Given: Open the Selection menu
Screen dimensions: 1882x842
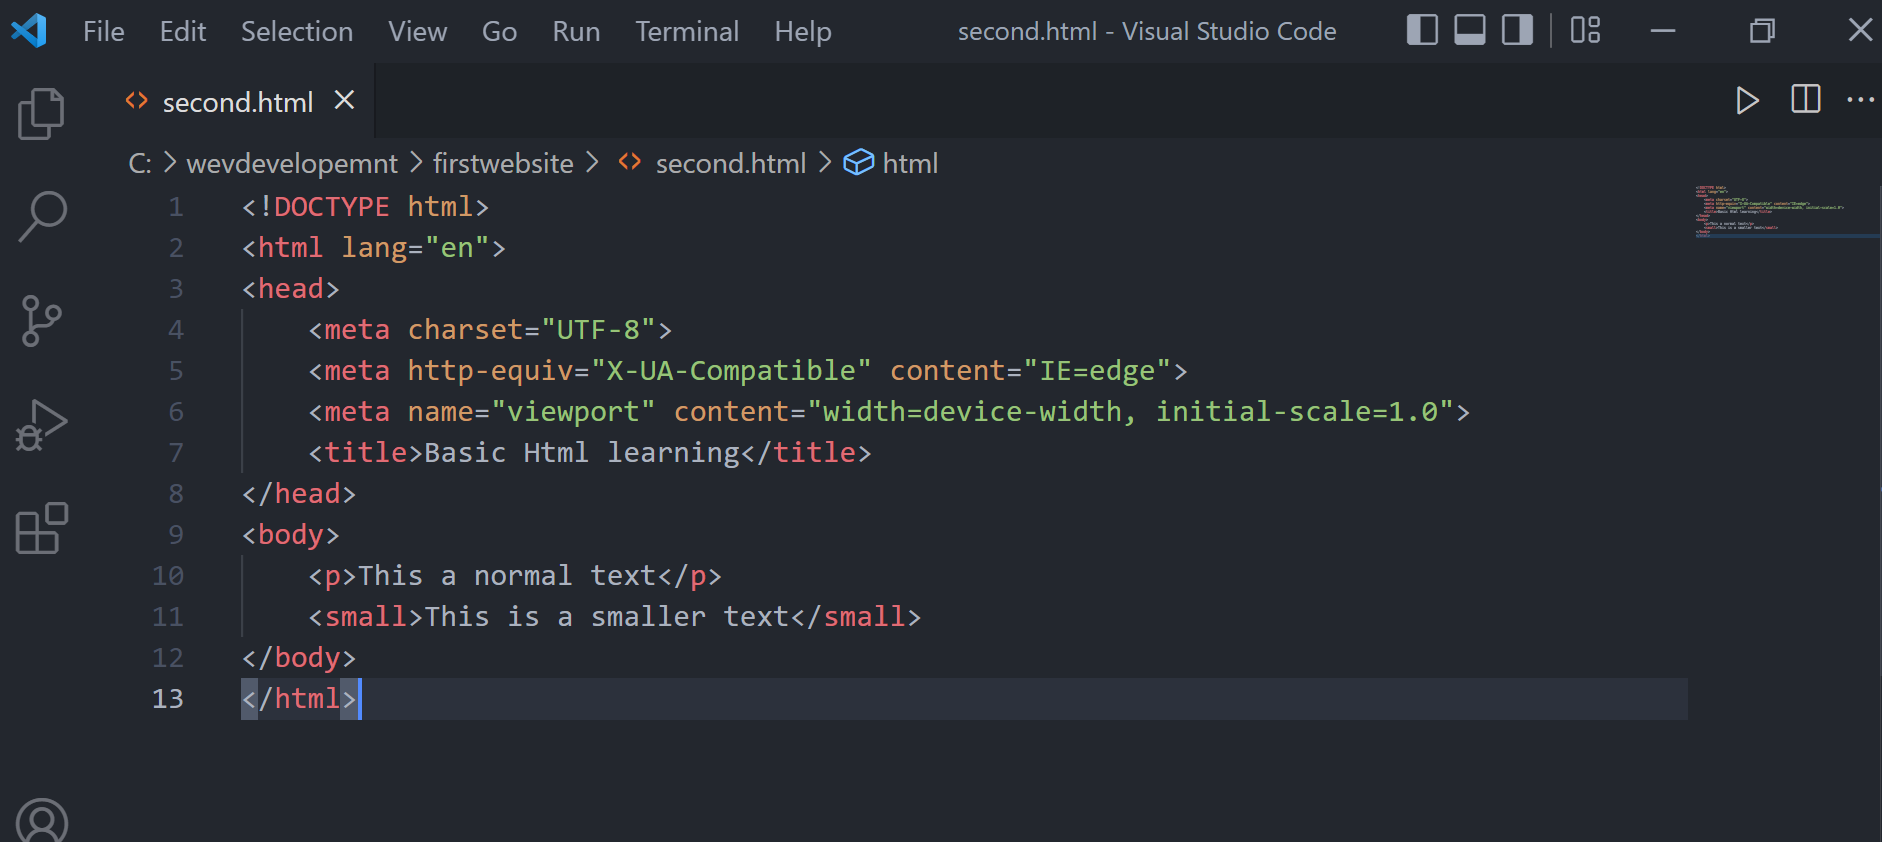Looking at the screenshot, I should tap(297, 31).
